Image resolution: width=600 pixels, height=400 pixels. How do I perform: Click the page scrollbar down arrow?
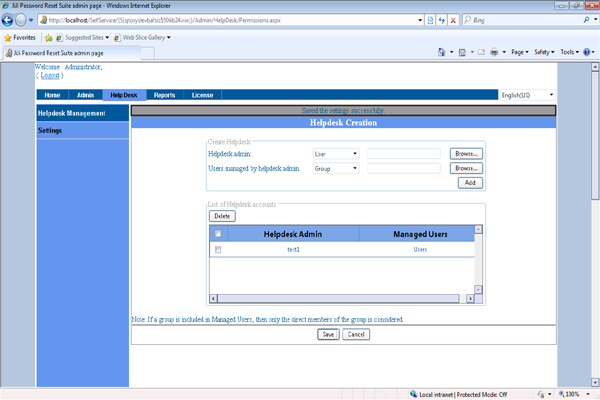595,382
